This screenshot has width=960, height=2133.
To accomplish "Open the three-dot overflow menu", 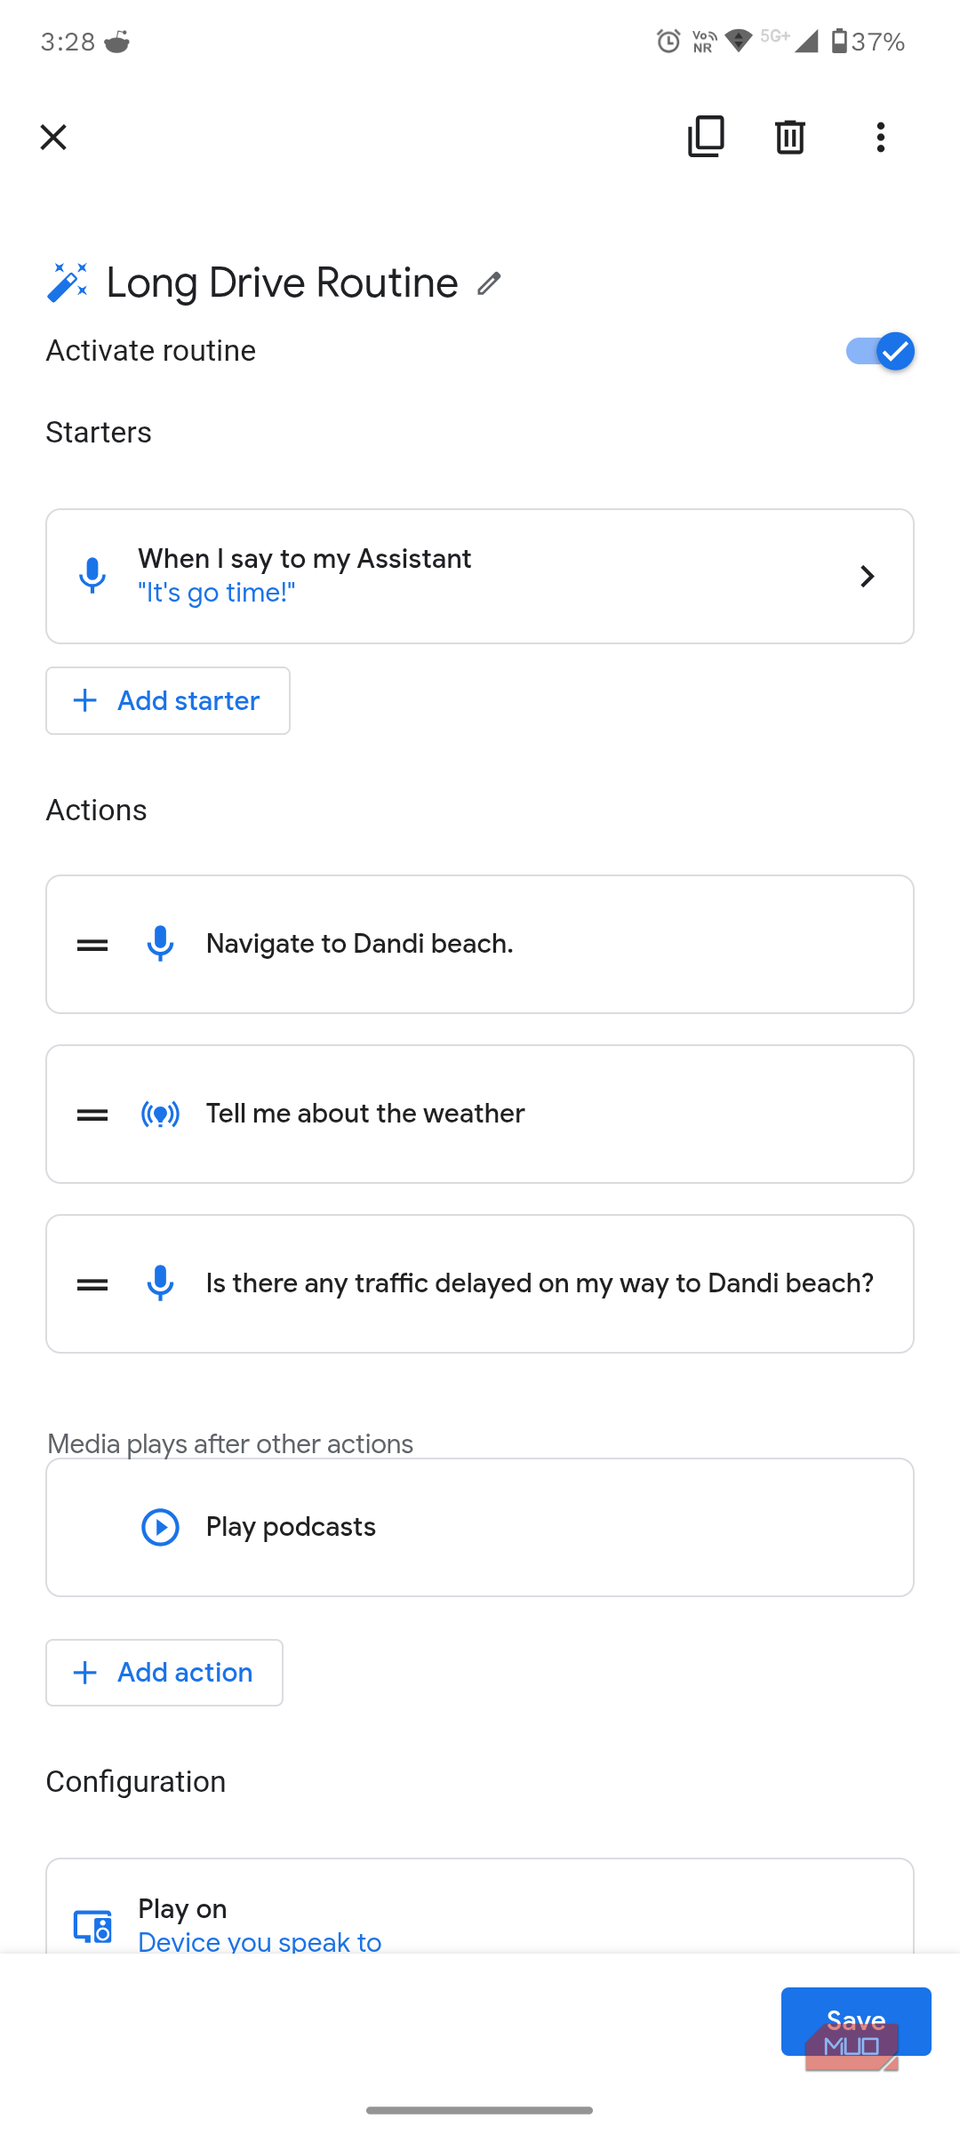I will pyautogui.click(x=880, y=137).
